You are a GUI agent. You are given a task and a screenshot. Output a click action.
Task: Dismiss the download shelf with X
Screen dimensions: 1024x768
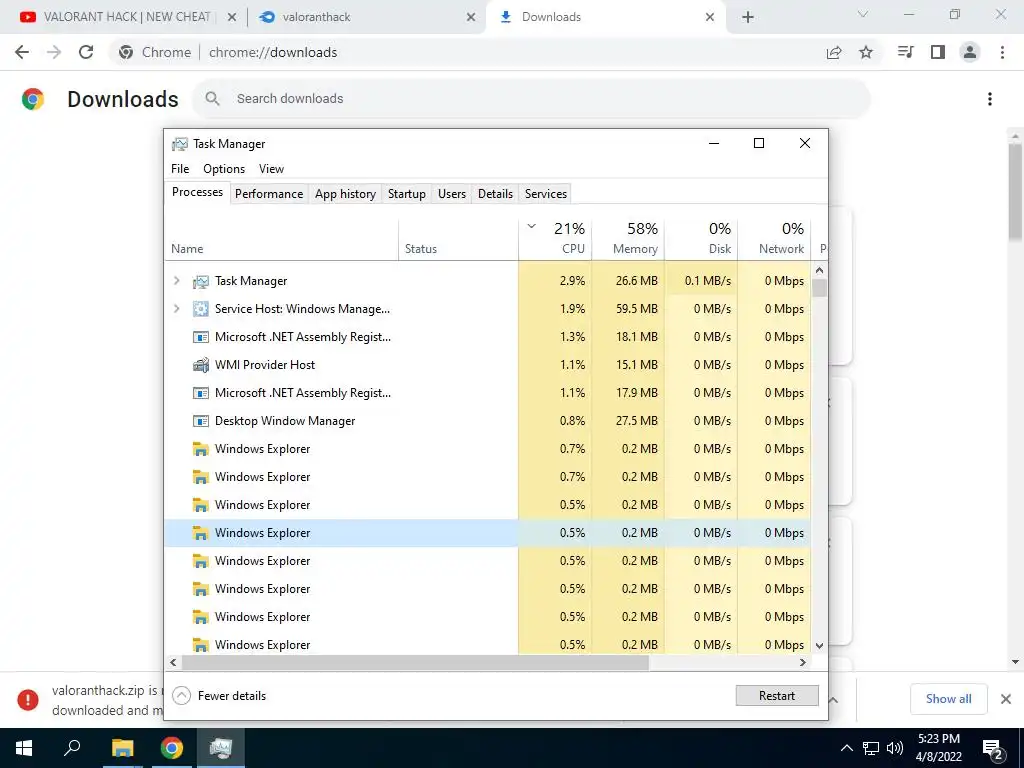click(1006, 699)
